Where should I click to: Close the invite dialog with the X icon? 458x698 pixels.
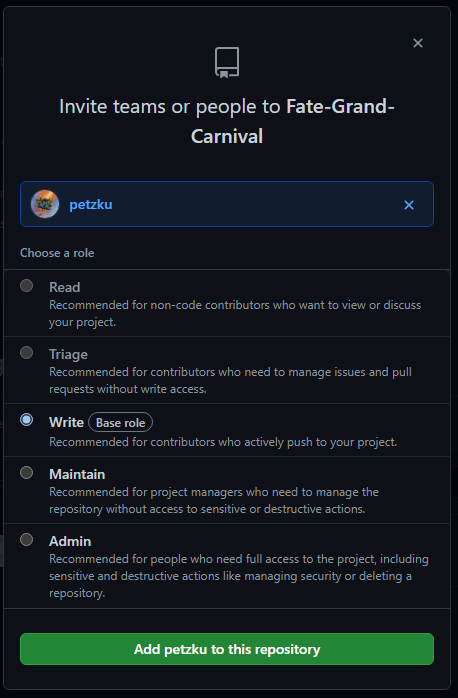pos(417,43)
